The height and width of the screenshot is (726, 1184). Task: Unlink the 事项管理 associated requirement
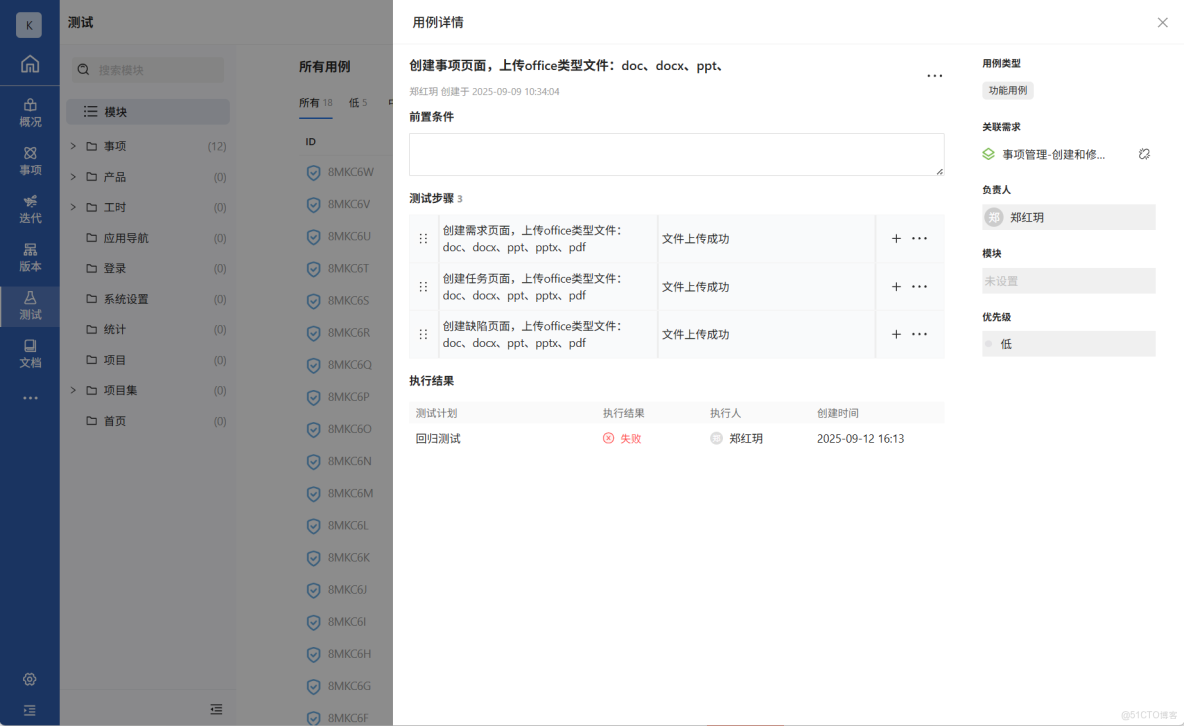pyautogui.click(x=1144, y=153)
